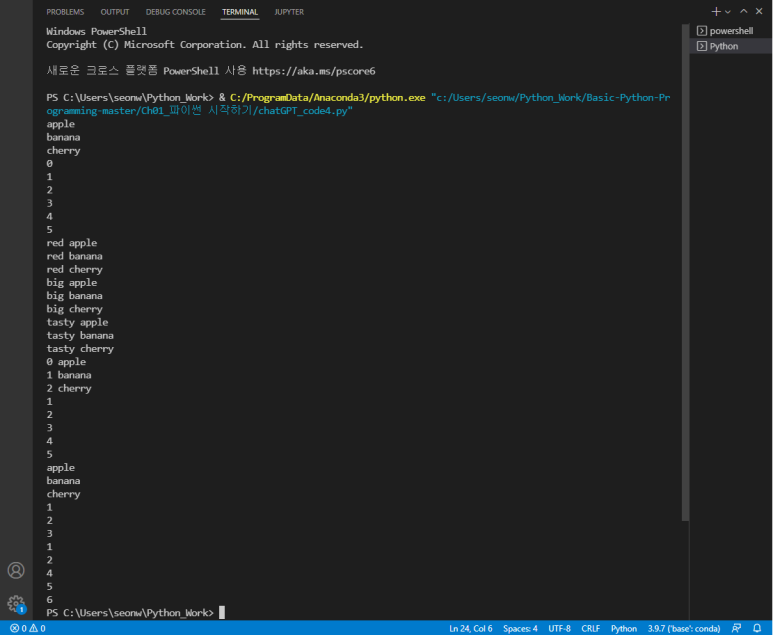
Task: Open the errors and warnings indicator in the status bar
Action: point(28,628)
